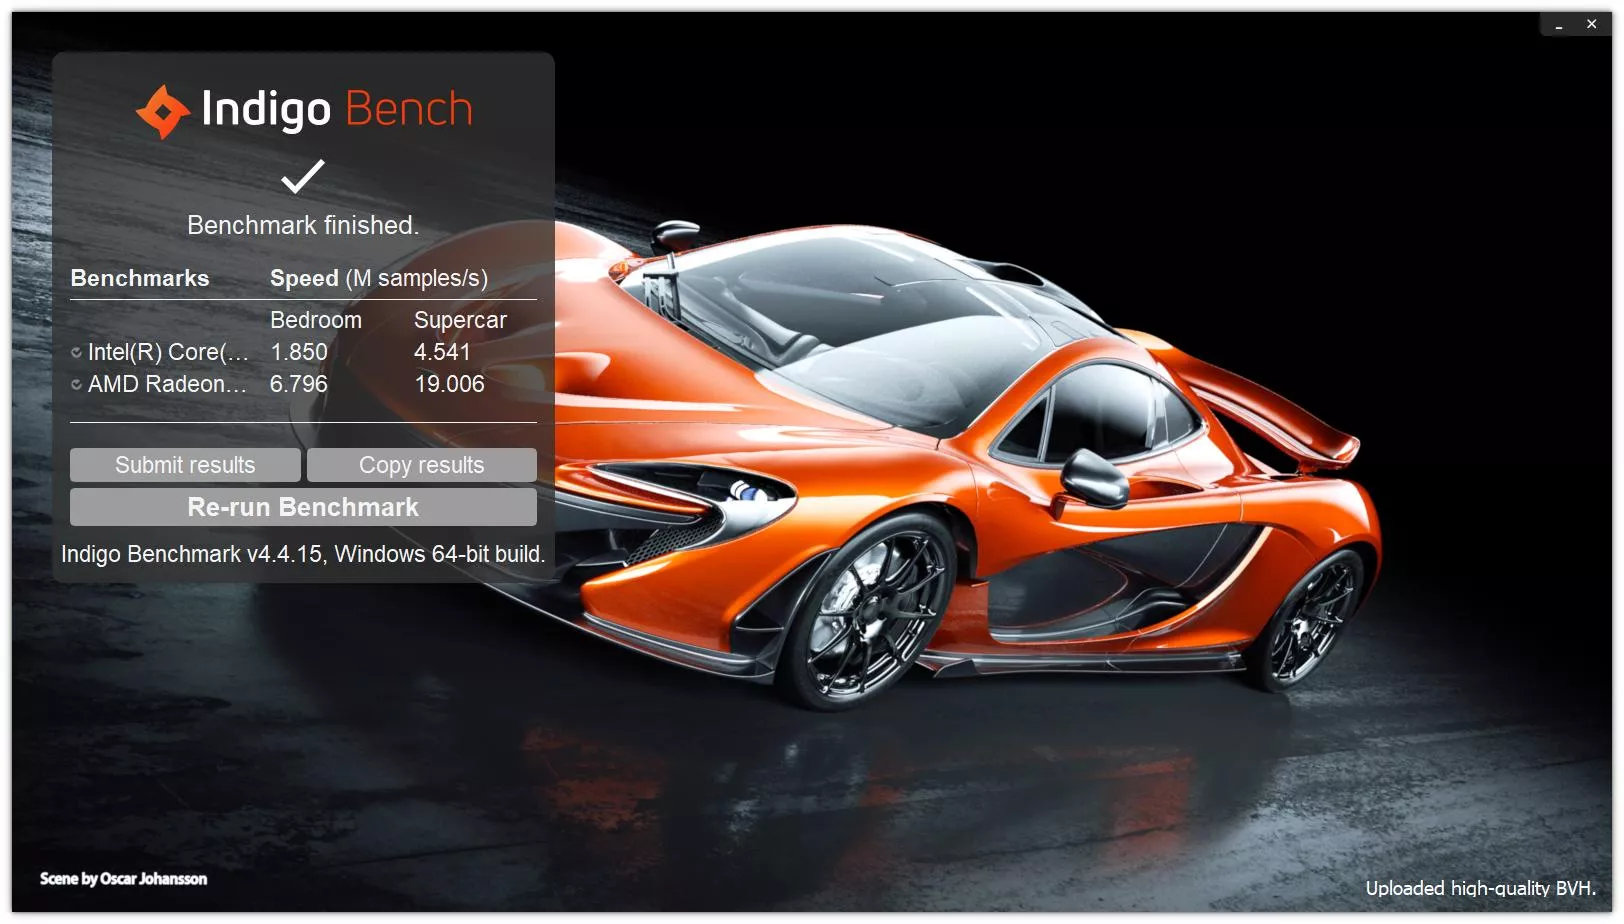The height and width of the screenshot is (924, 1624).
Task: Click the Supercar column header
Action: point(460,320)
